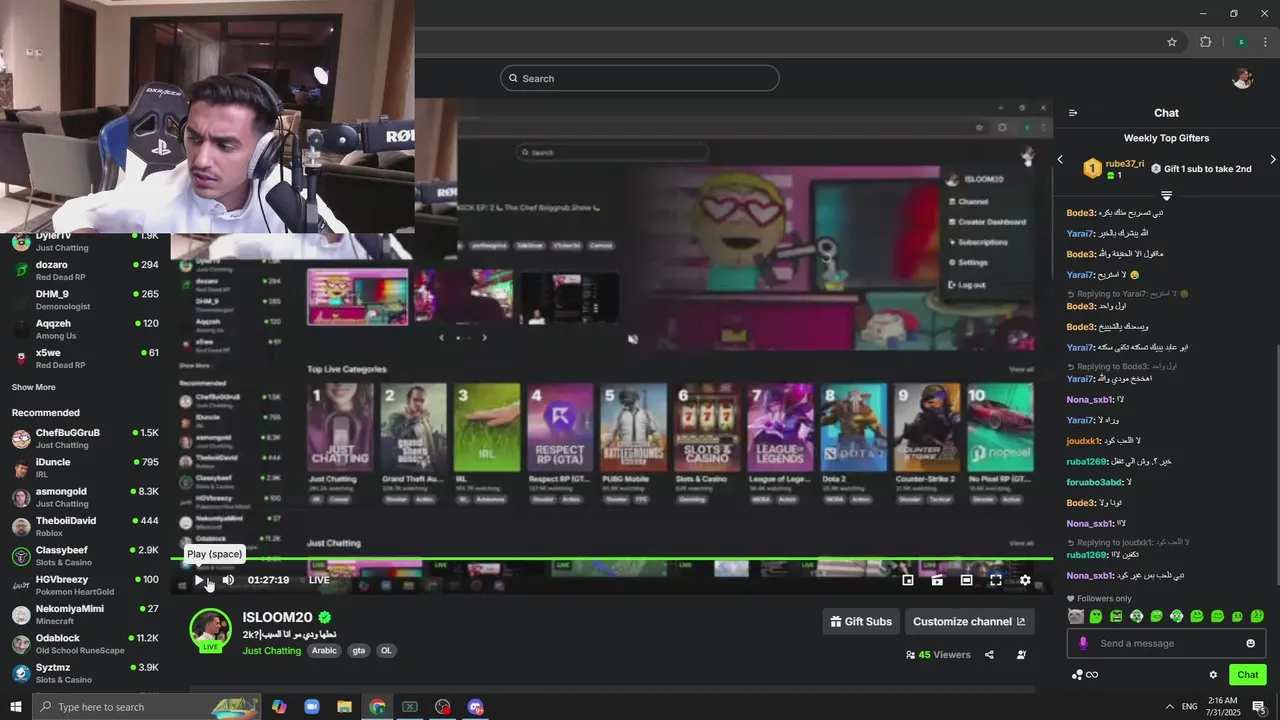
Task: Click username foruabo3abd in chat
Action: point(1096,482)
